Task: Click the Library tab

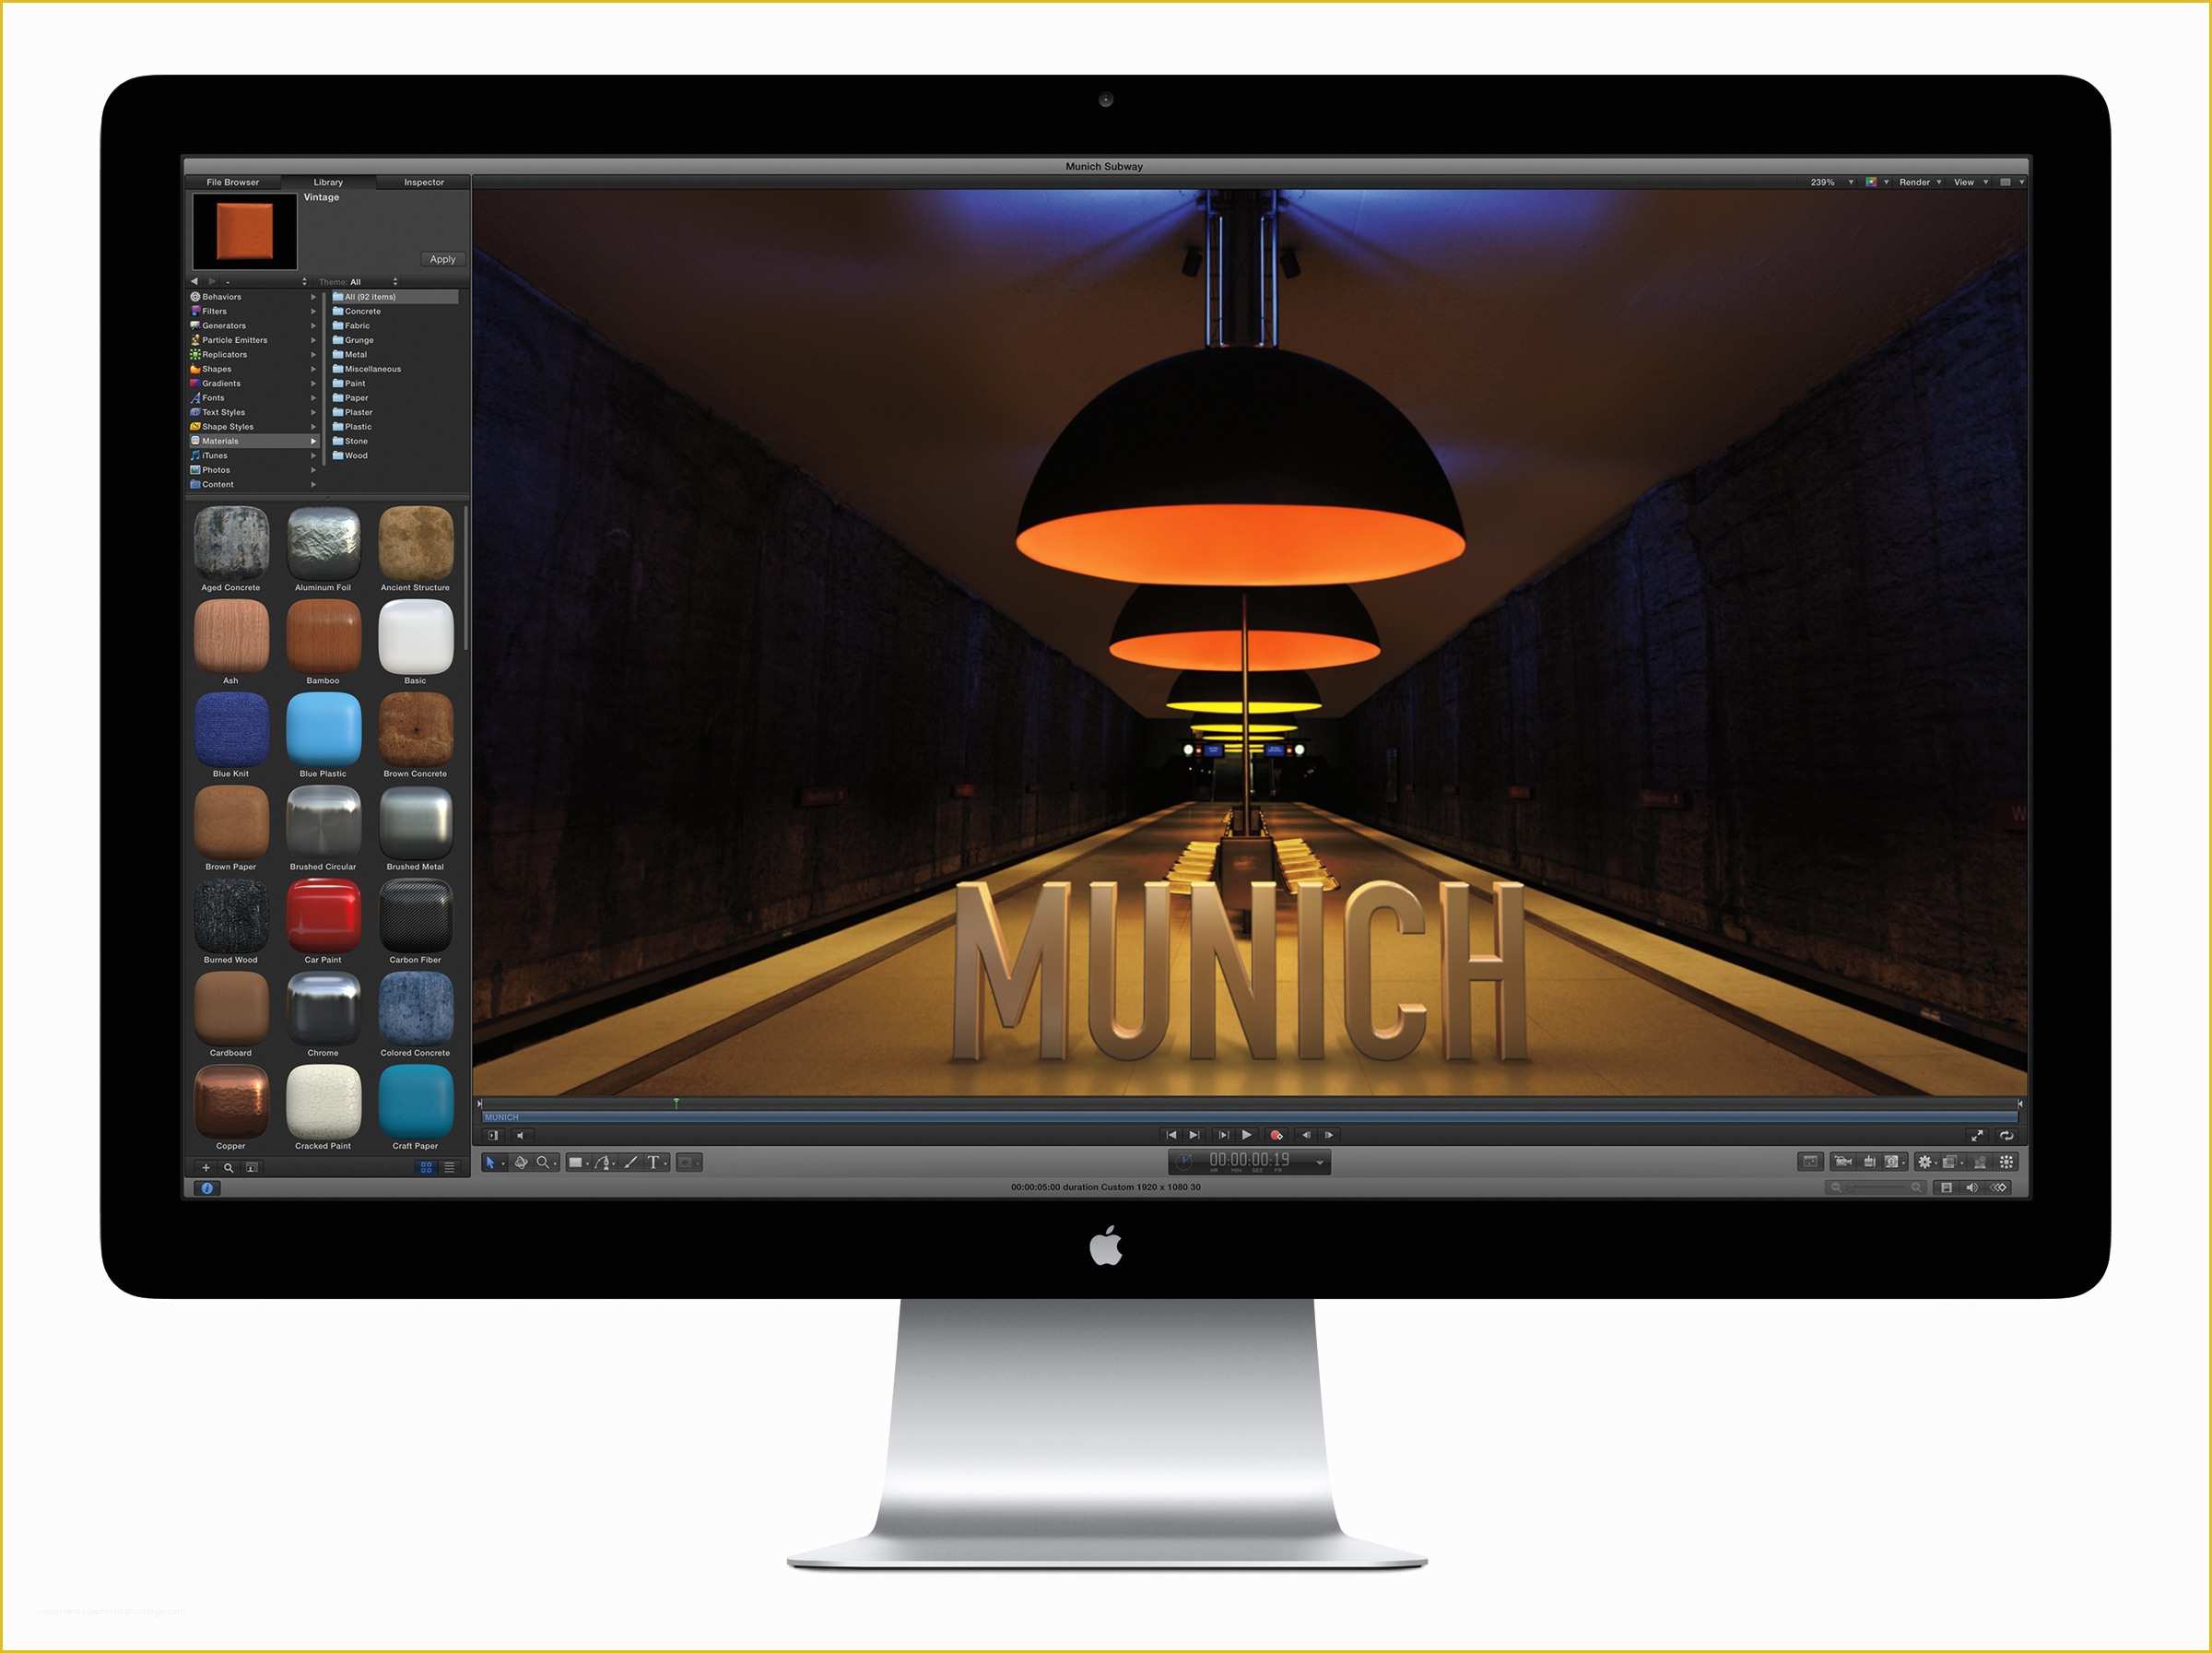Action: click(x=332, y=181)
